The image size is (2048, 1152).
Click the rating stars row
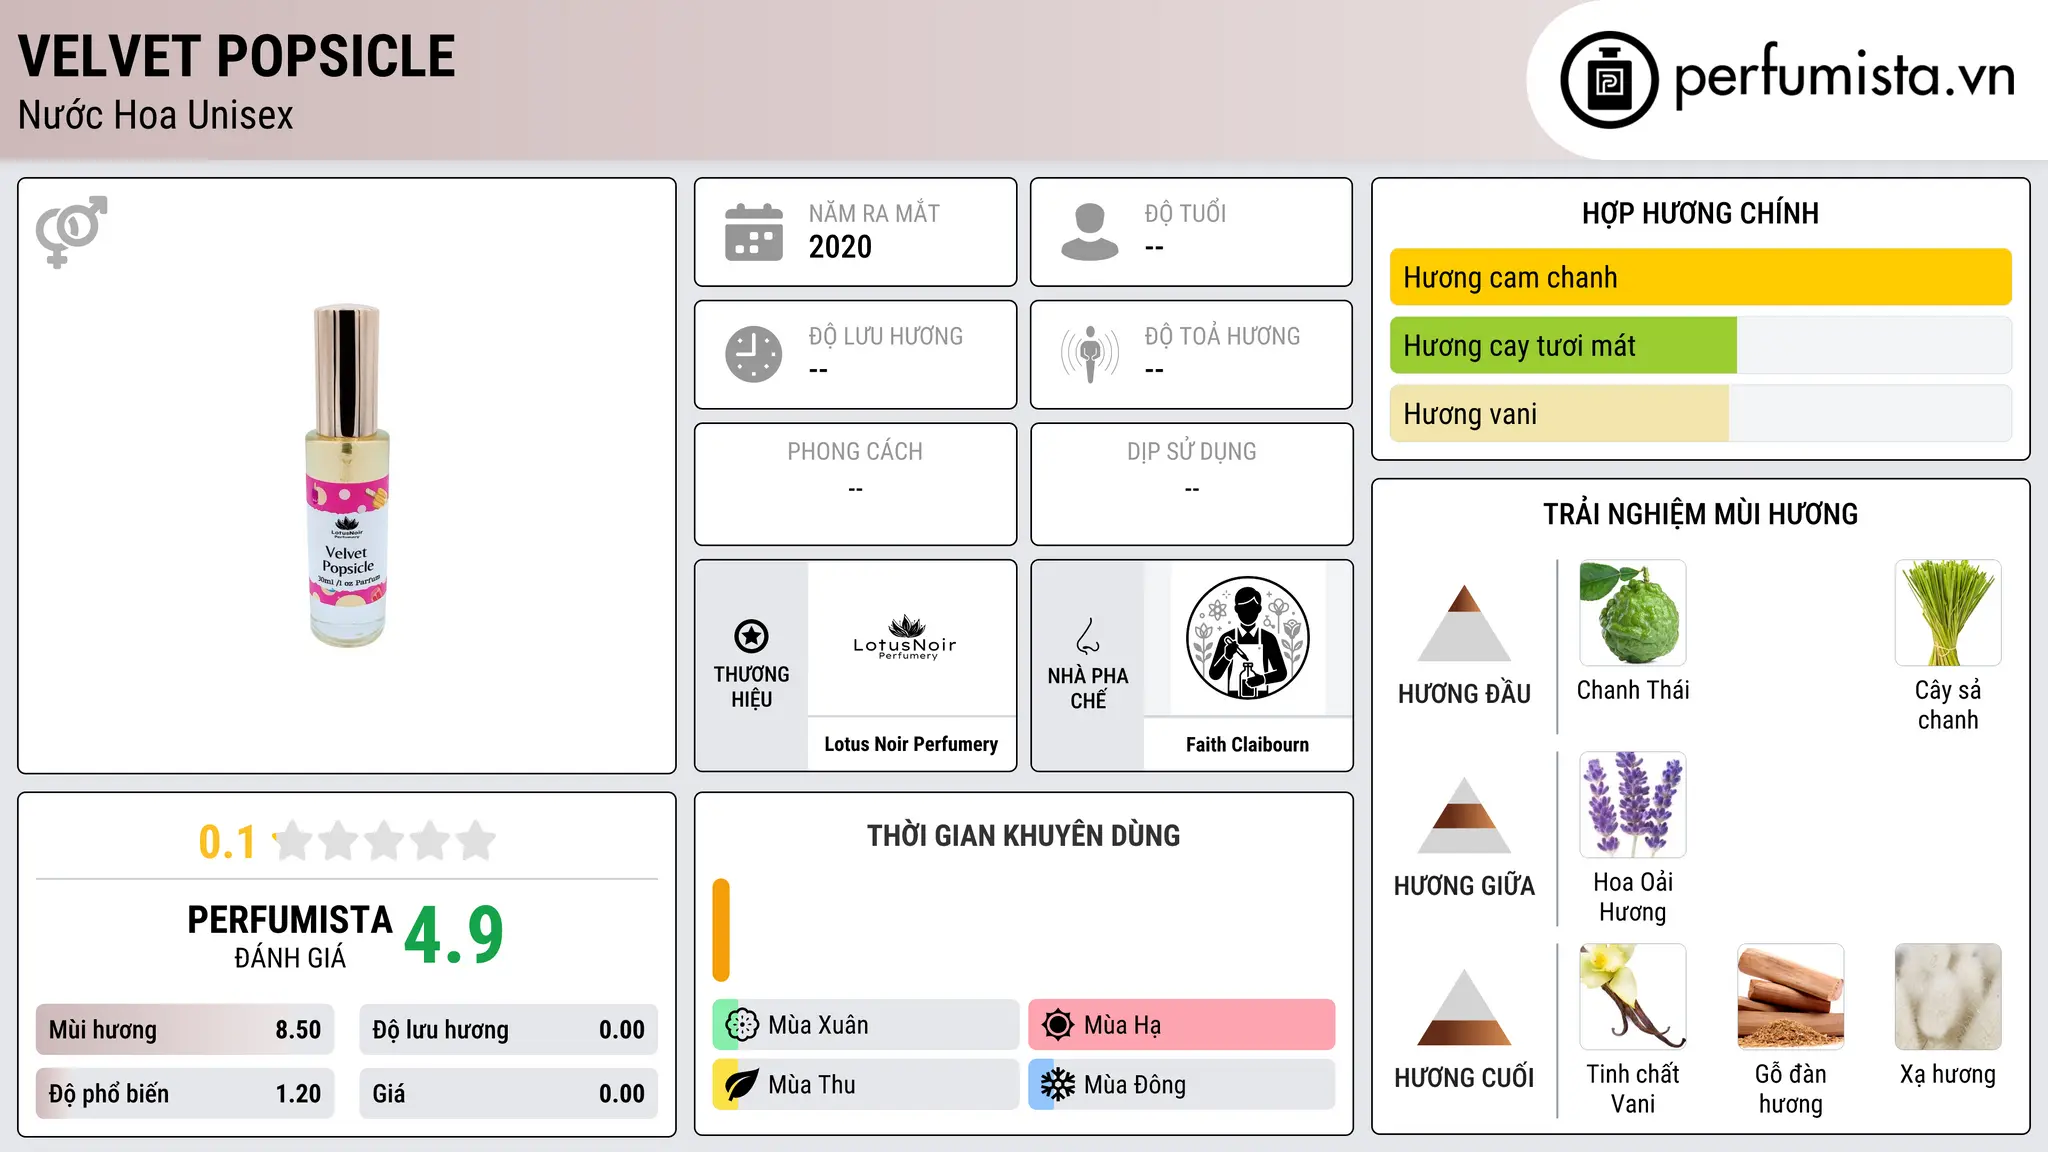pyautogui.click(x=385, y=841)
